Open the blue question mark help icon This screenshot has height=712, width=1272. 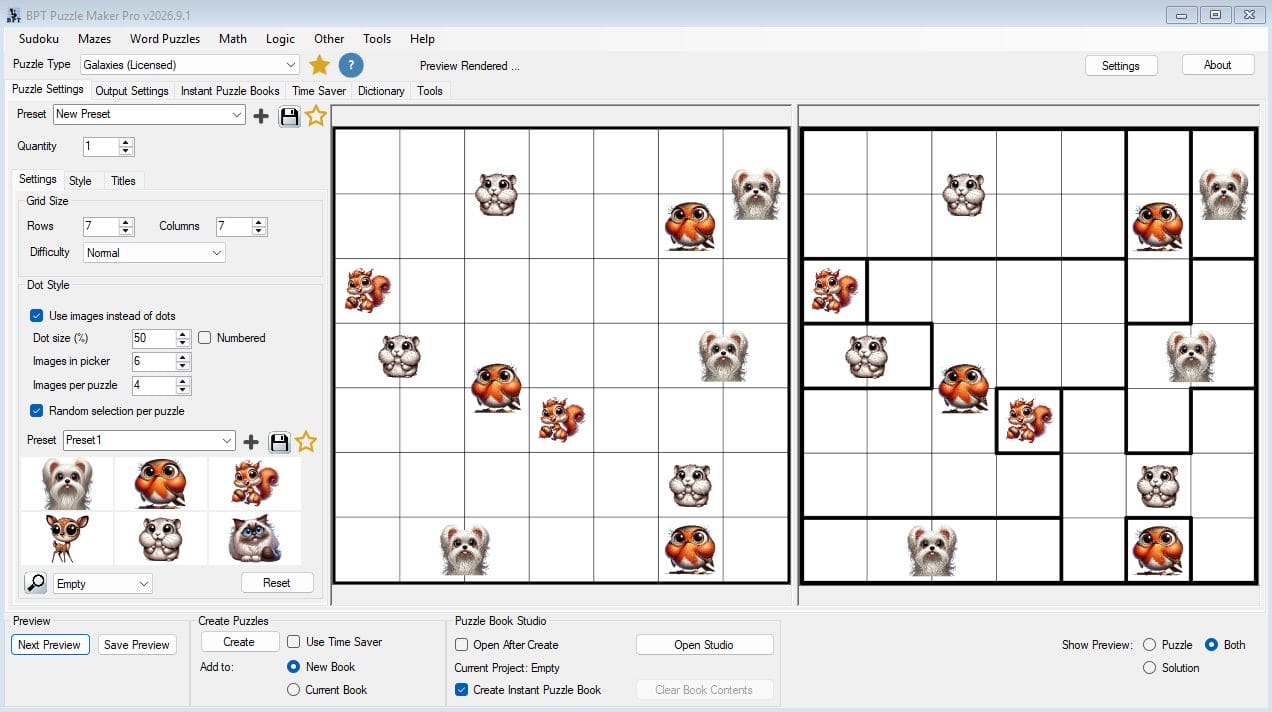click(351, 65)
